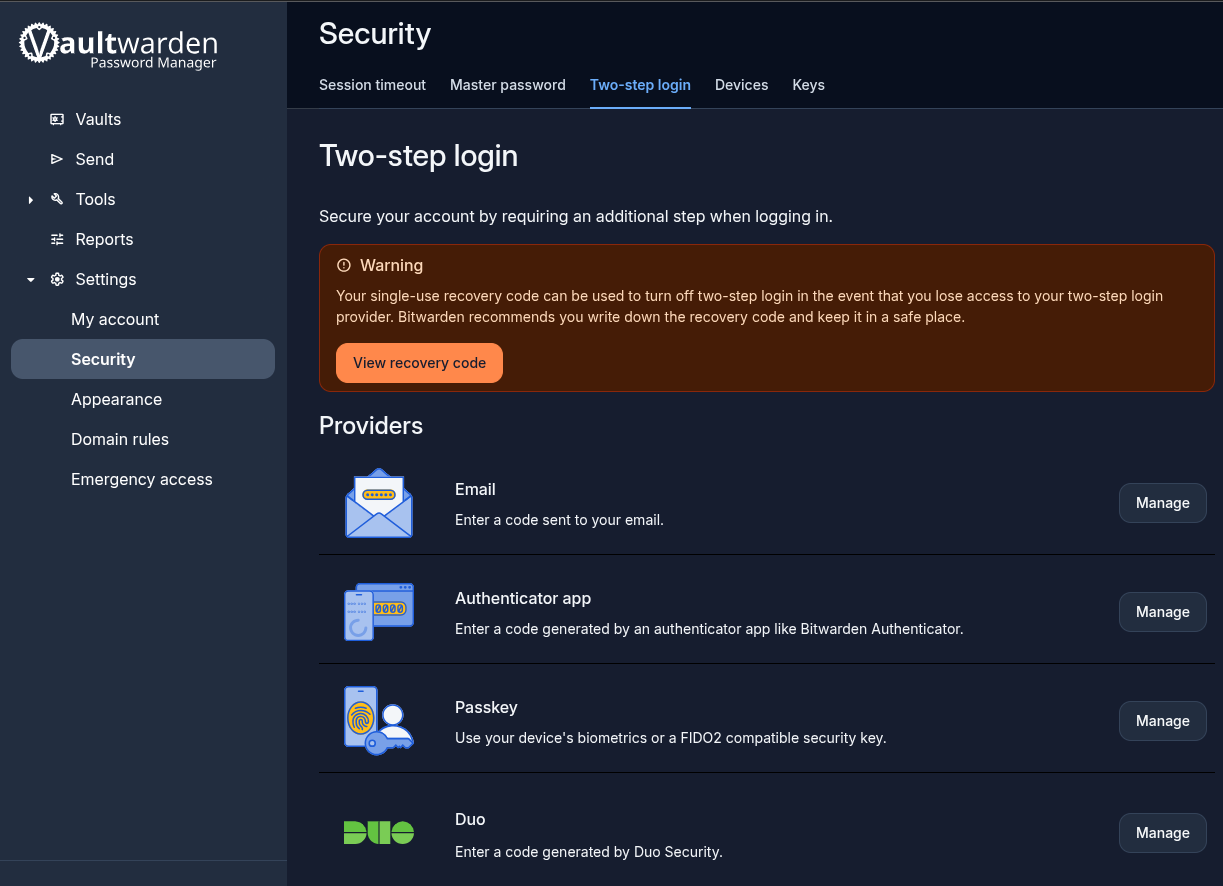
Task: Click the Providers heading
Action: (371, 426)
